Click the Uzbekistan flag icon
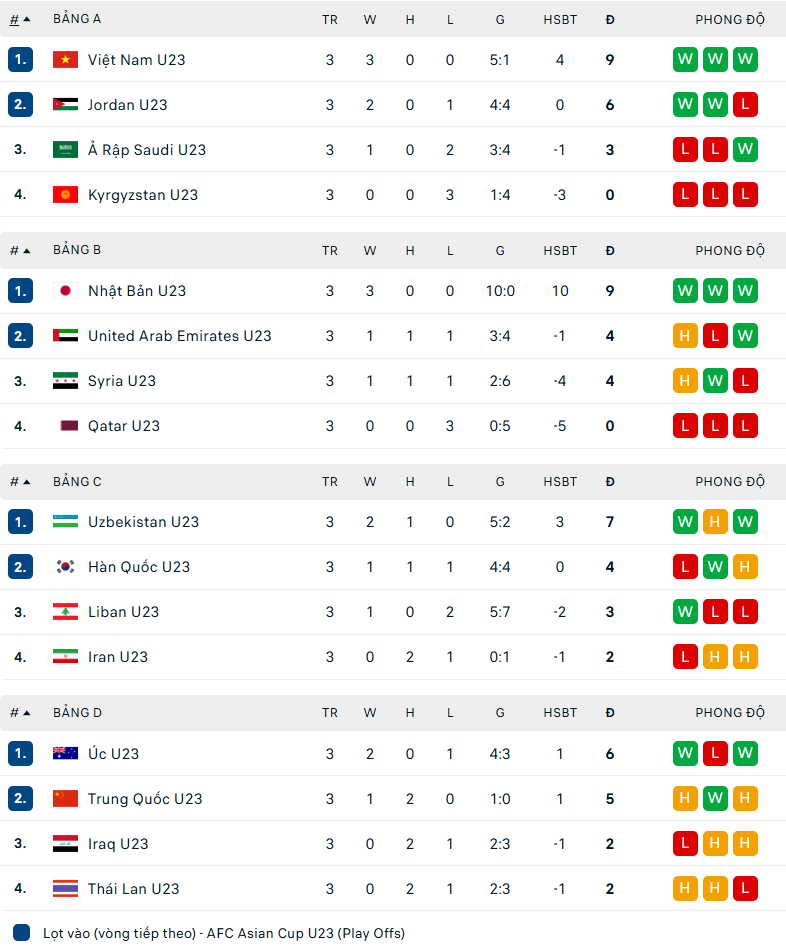786x950 pixels. 65,522
